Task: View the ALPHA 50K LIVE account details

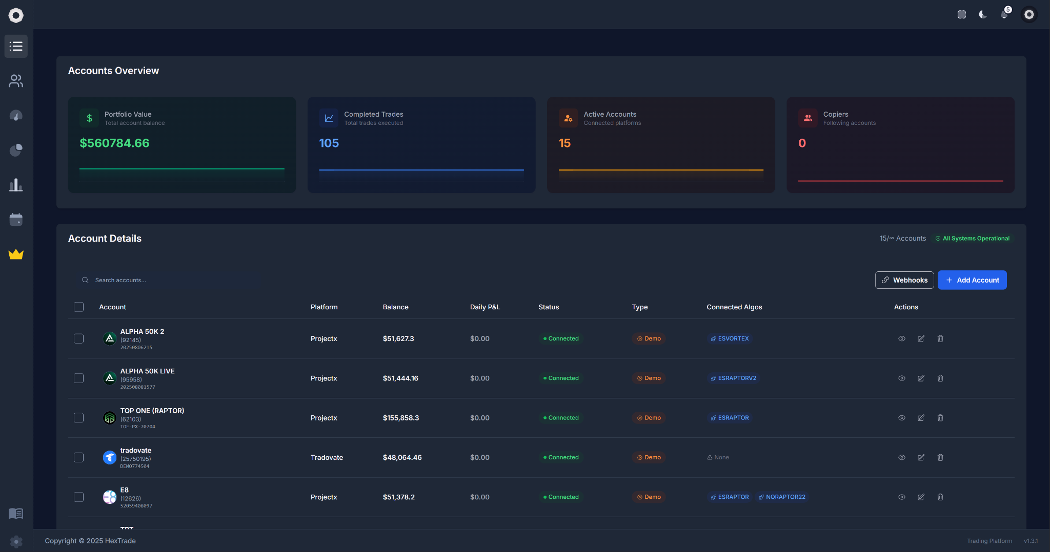Action: (901, 378)
